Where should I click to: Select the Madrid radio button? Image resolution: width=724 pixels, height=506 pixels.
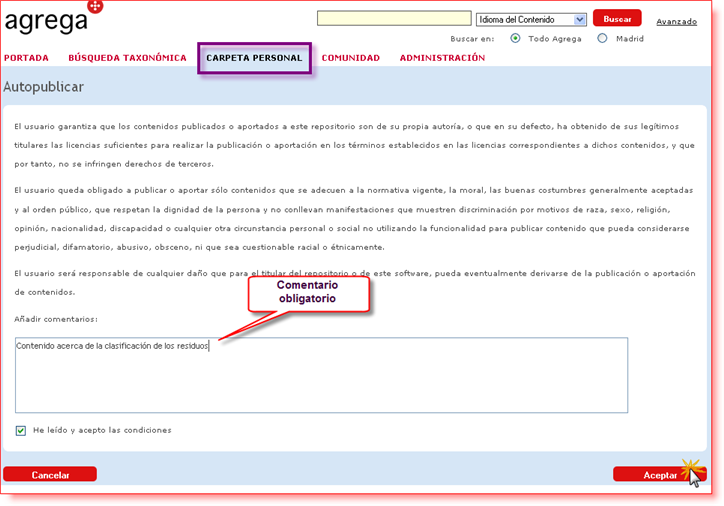click(x=602, y=38)
